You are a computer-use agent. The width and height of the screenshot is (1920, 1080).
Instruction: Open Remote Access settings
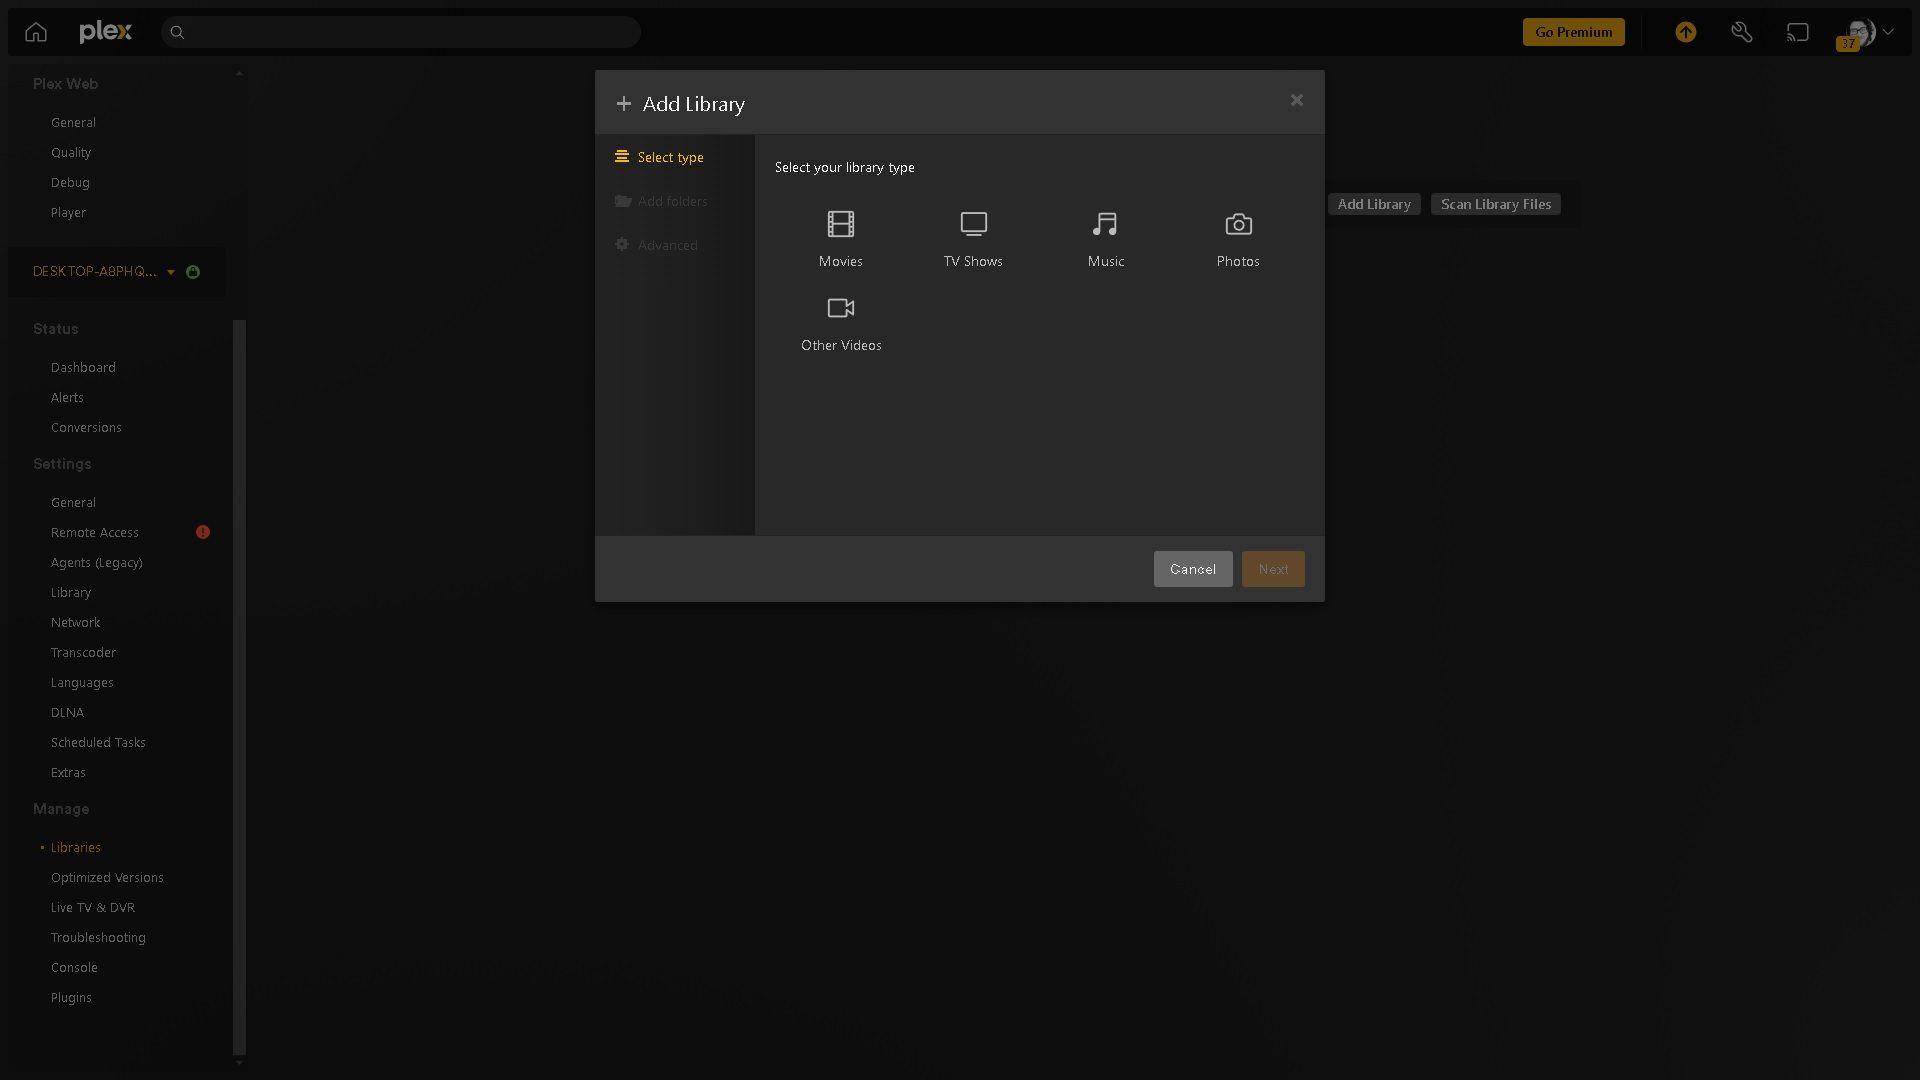[95, 532]
